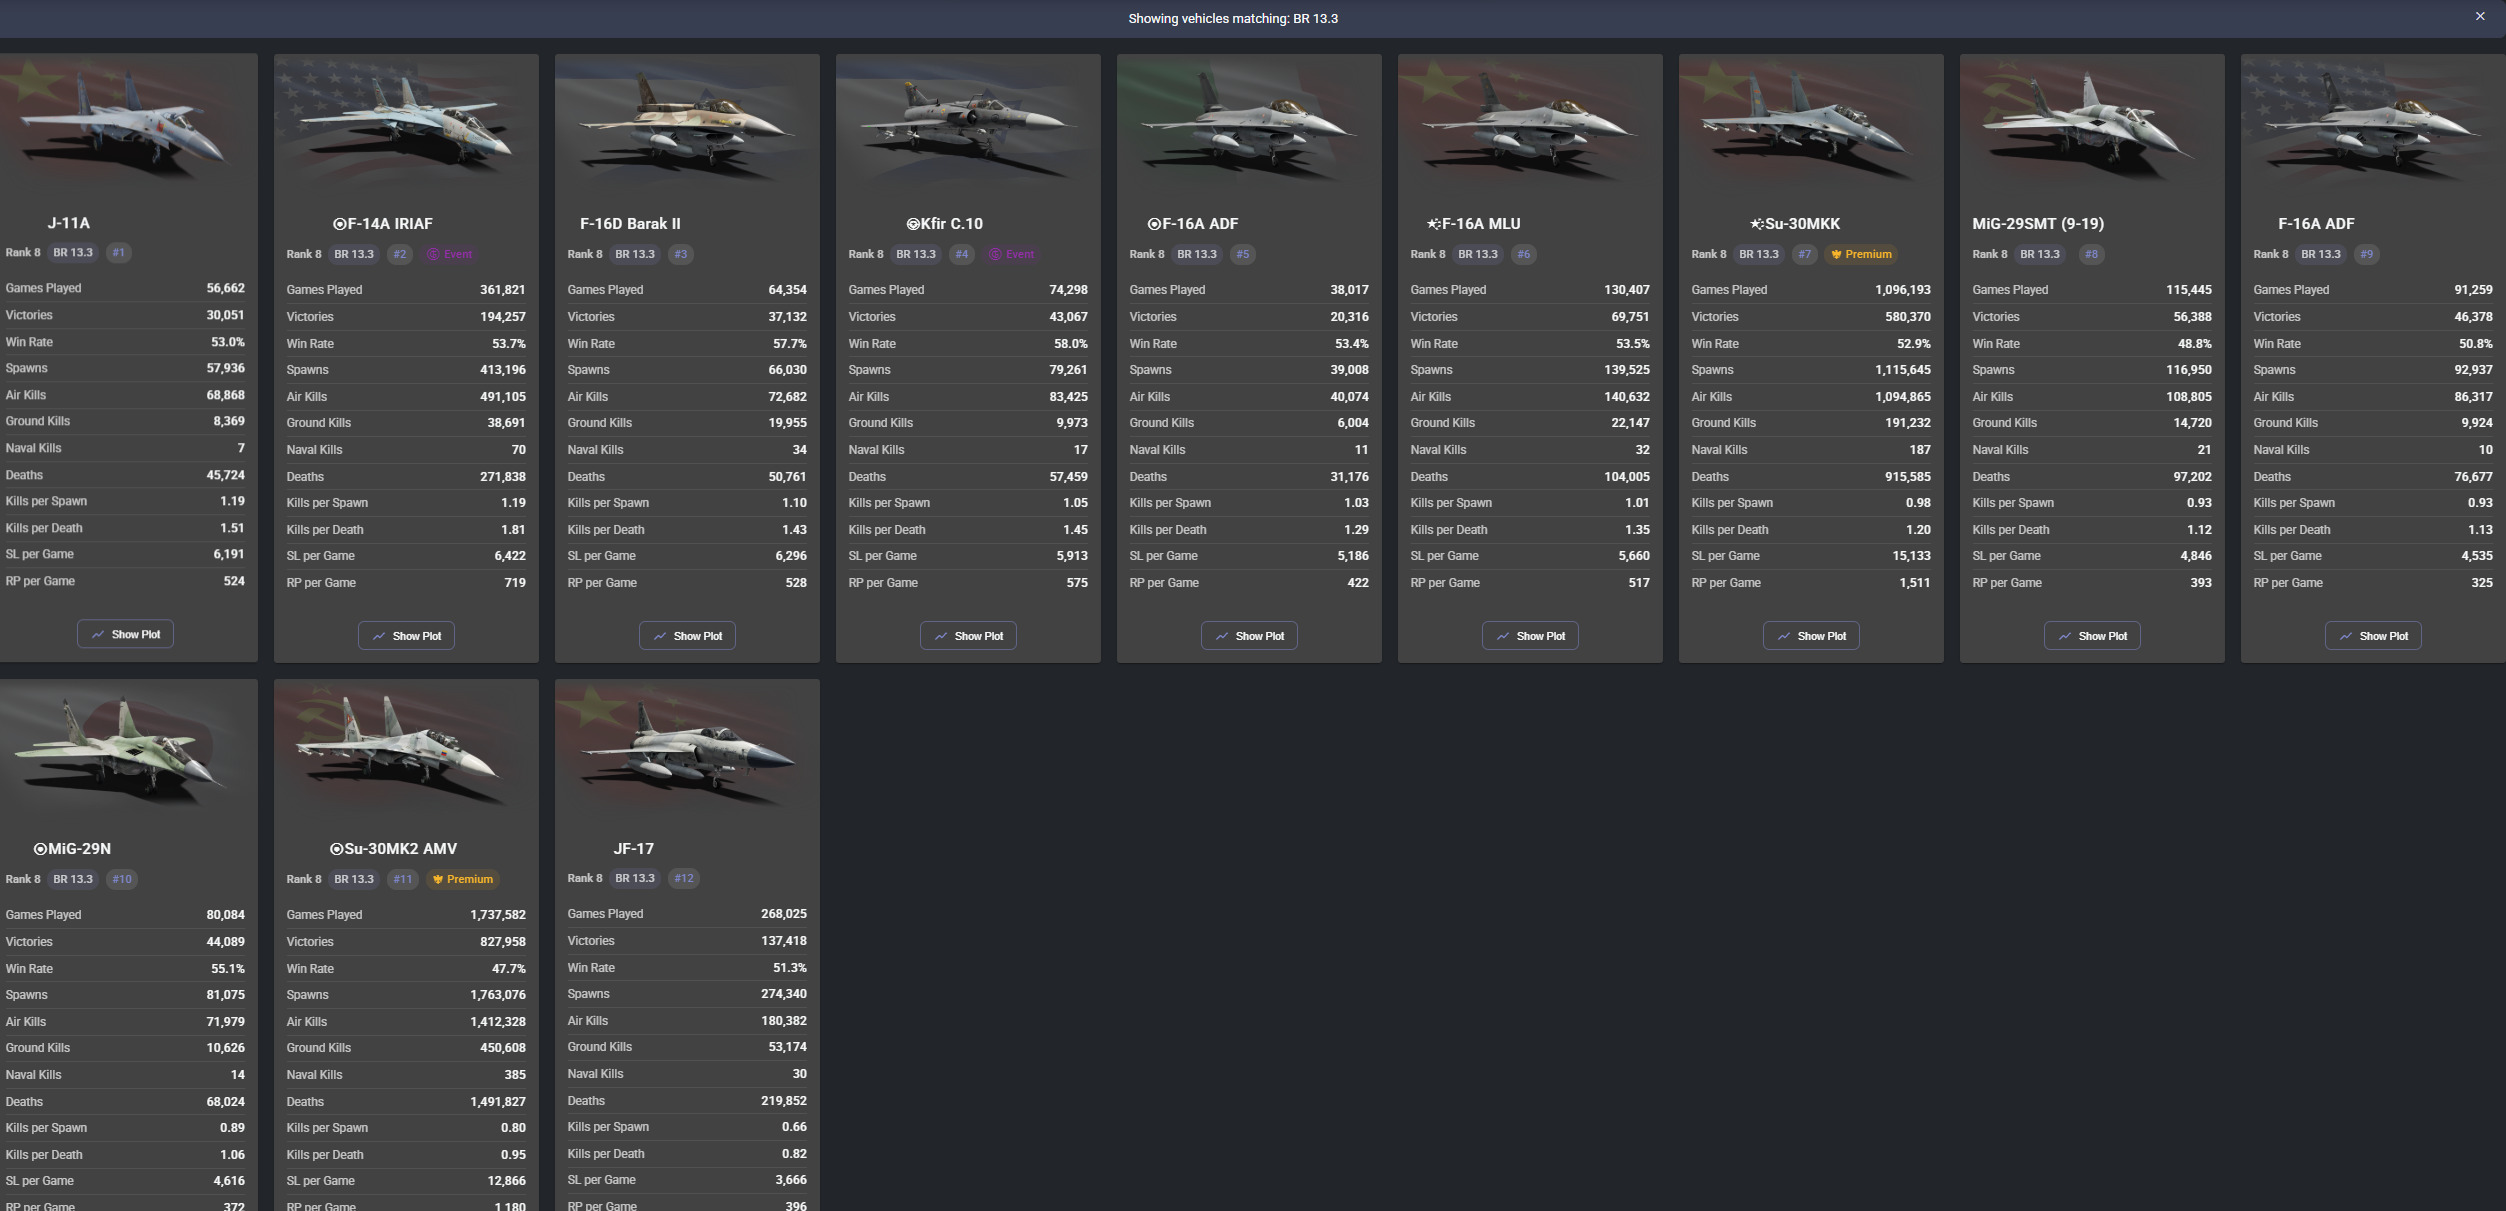The height and width of the screenshot is (1211, 2506).
Task: Click the #12 rank badge on JF-17
Action: click(x=684, y=878)
